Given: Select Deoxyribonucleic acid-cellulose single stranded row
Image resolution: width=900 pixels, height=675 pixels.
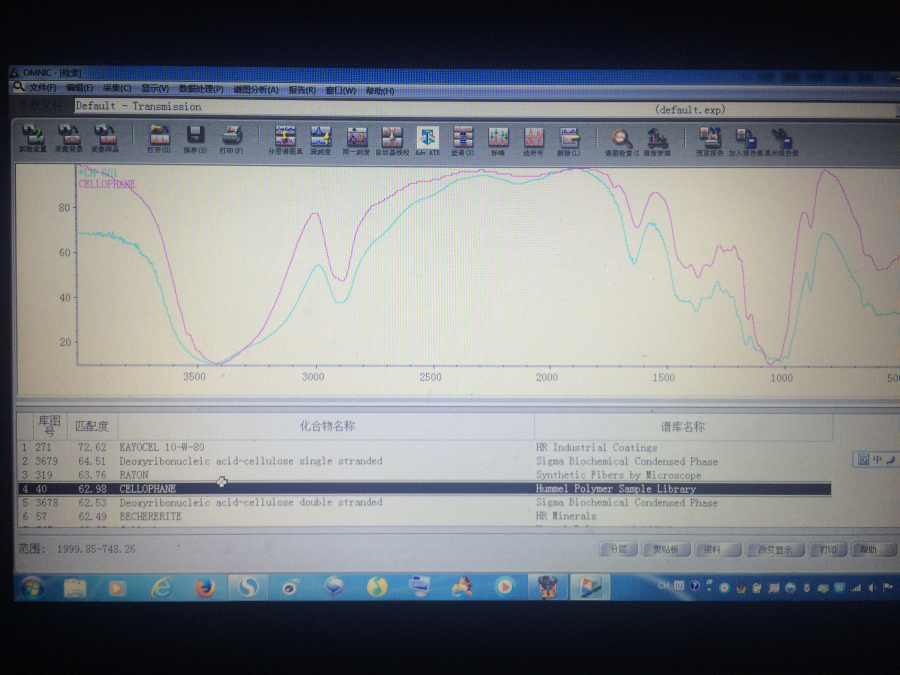Looking at the screenshot, I should click(425, 461).
